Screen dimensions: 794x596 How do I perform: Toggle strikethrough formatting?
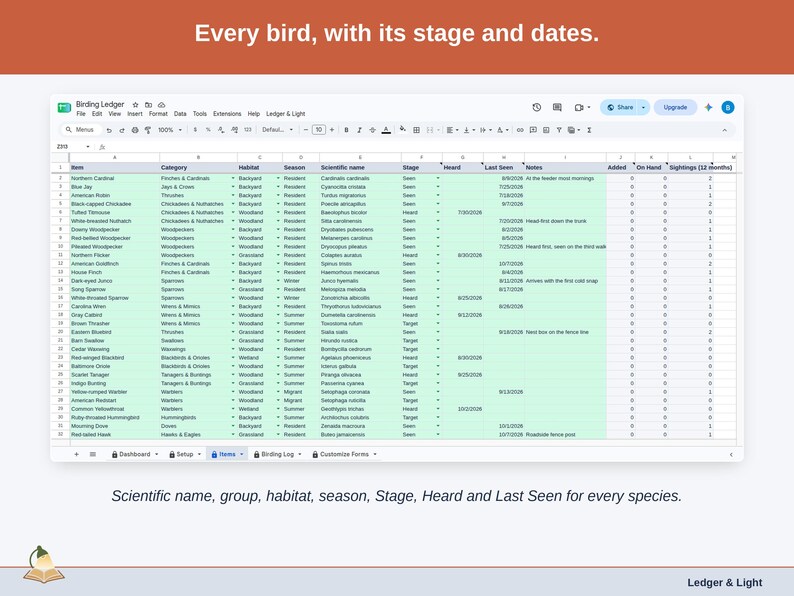(x=372, y=130)
